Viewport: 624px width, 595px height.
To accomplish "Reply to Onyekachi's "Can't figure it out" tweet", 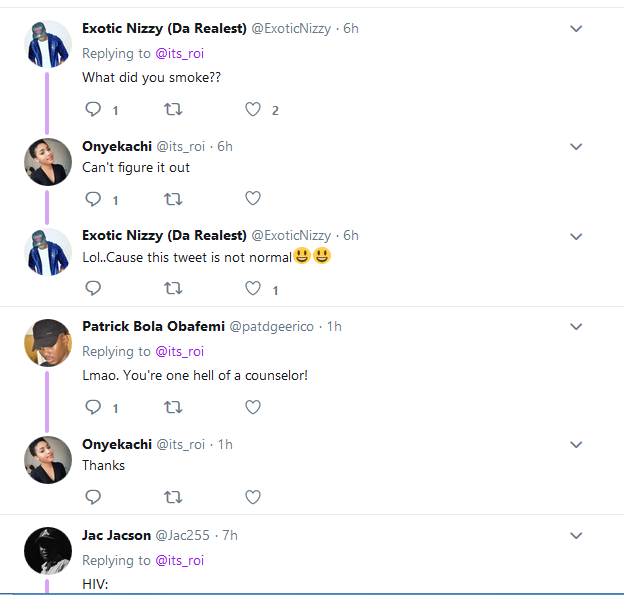I will point(94,199).
